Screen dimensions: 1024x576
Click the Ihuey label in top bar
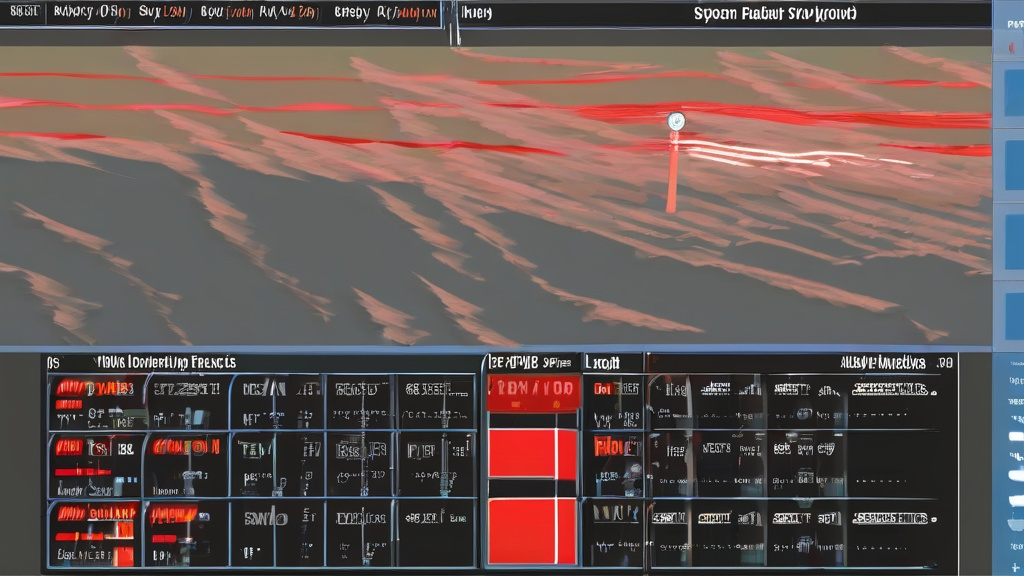tap(476, 13)
